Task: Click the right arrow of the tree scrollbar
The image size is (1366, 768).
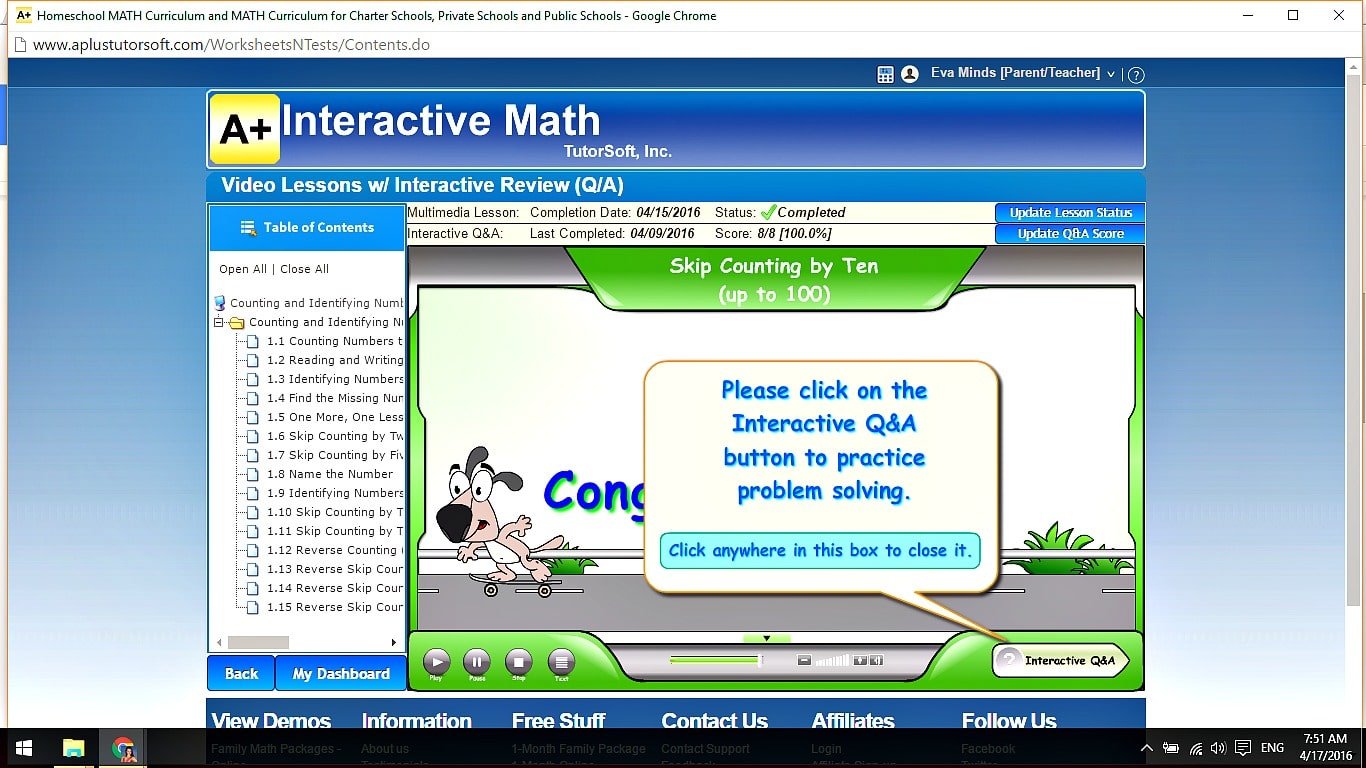Action: (394, 643)
